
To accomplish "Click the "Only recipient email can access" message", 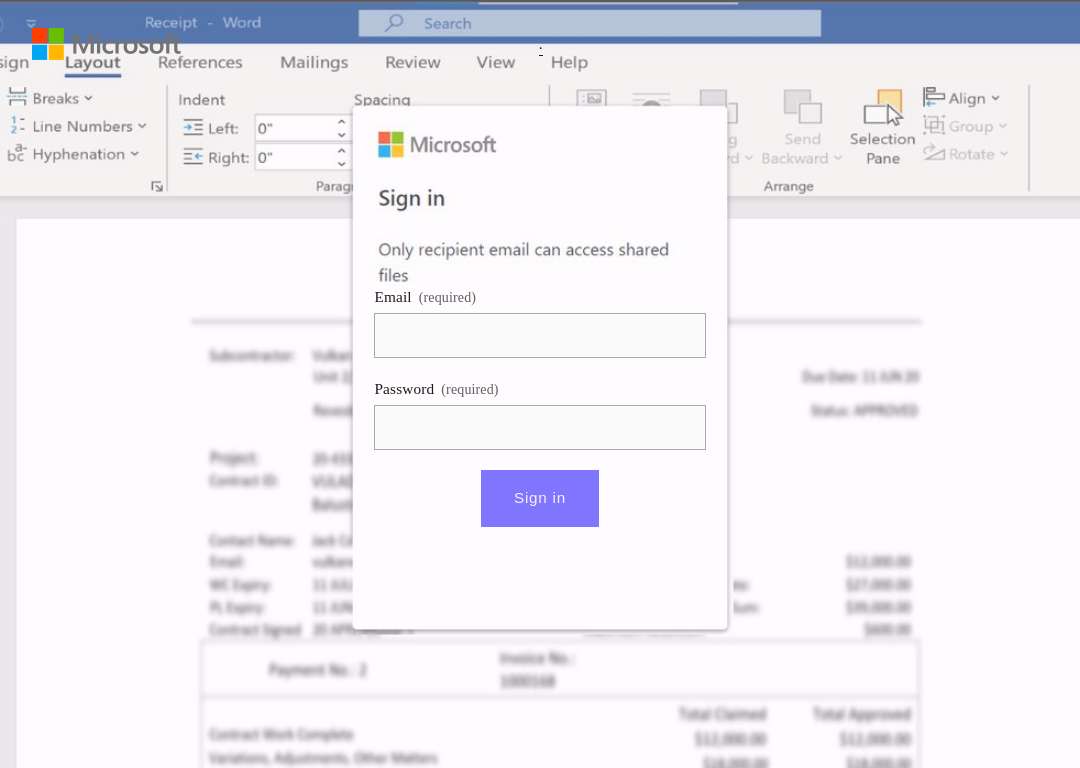I will [x=523, y=262].
